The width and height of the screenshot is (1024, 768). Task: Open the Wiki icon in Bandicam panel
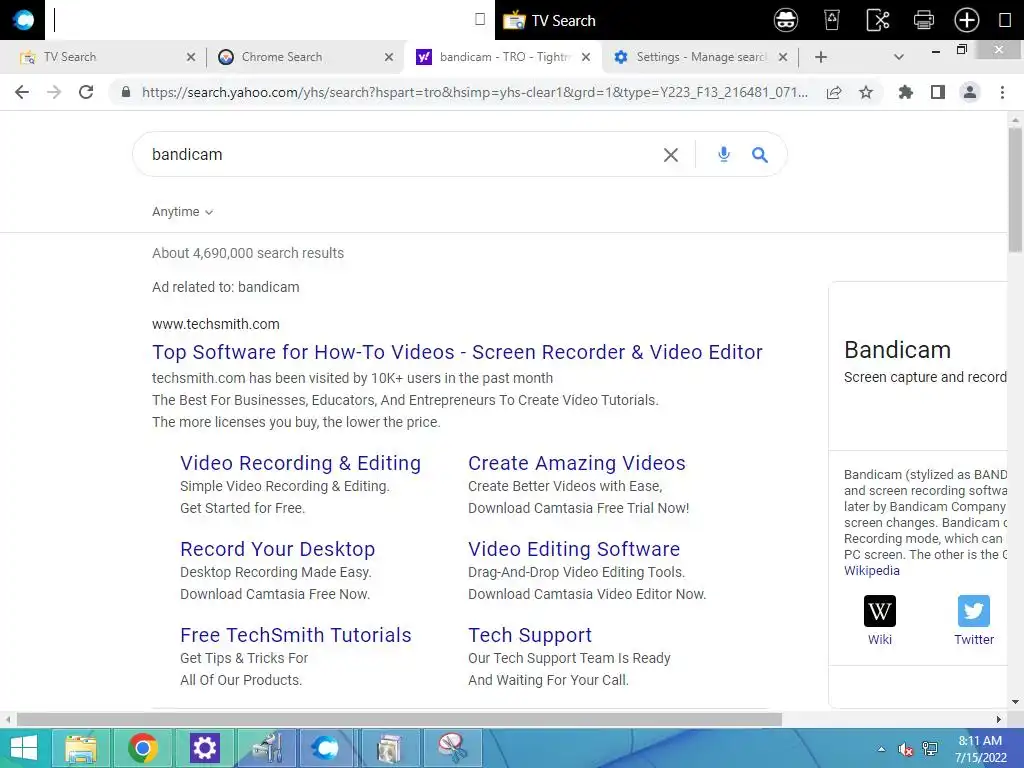[x=880, y=611]
